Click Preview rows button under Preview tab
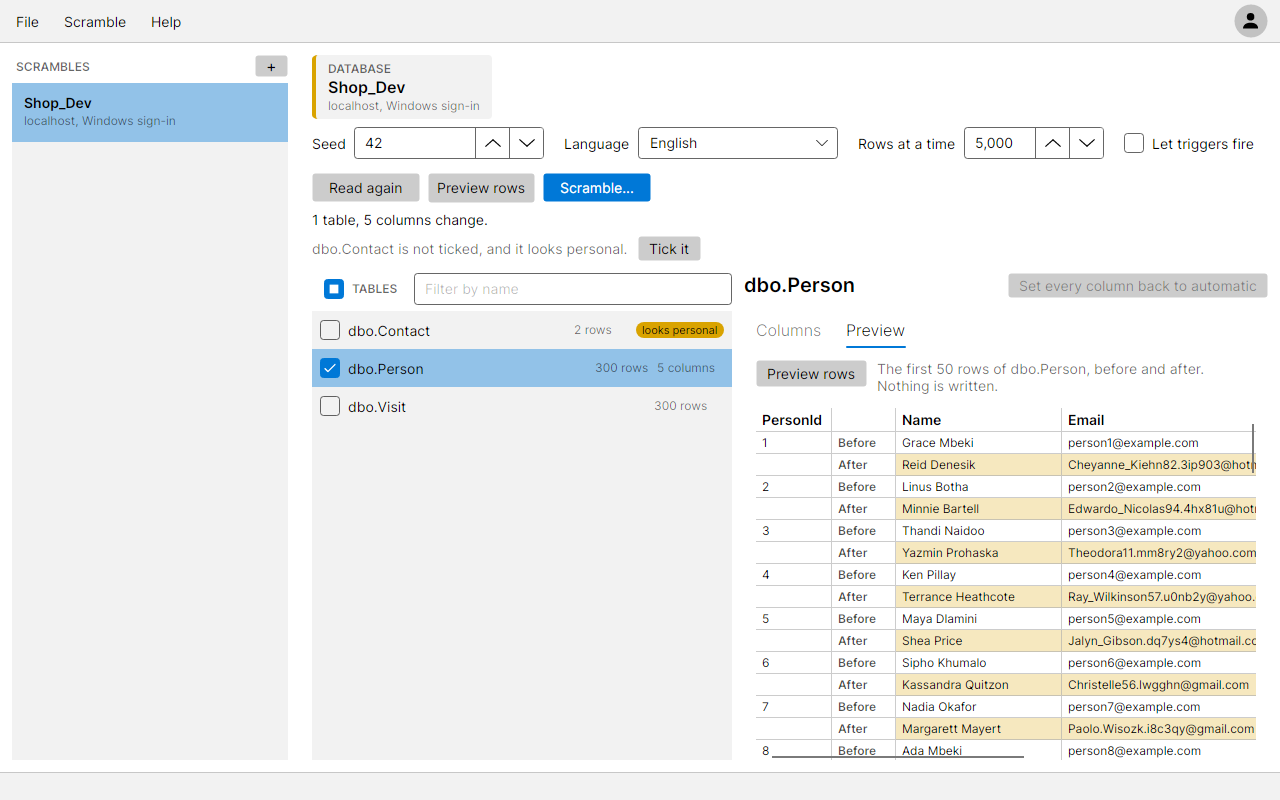This screenshot has height=800, width=1280. [811, 374]
